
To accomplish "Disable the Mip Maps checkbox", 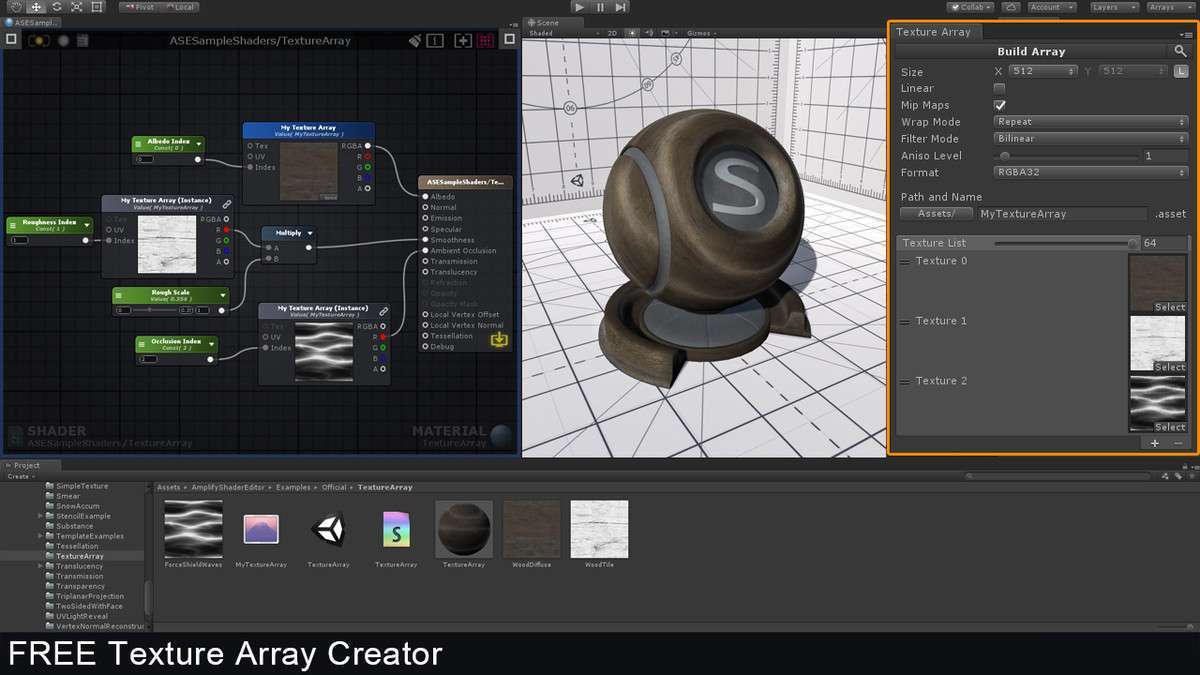I will [x=999, y=105].
